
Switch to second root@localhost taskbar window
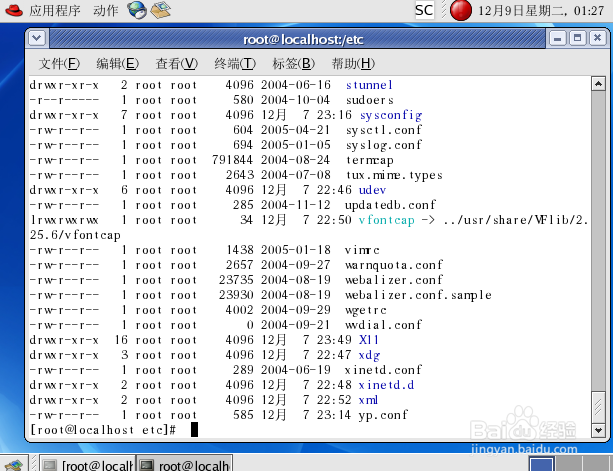pos(184,464)
